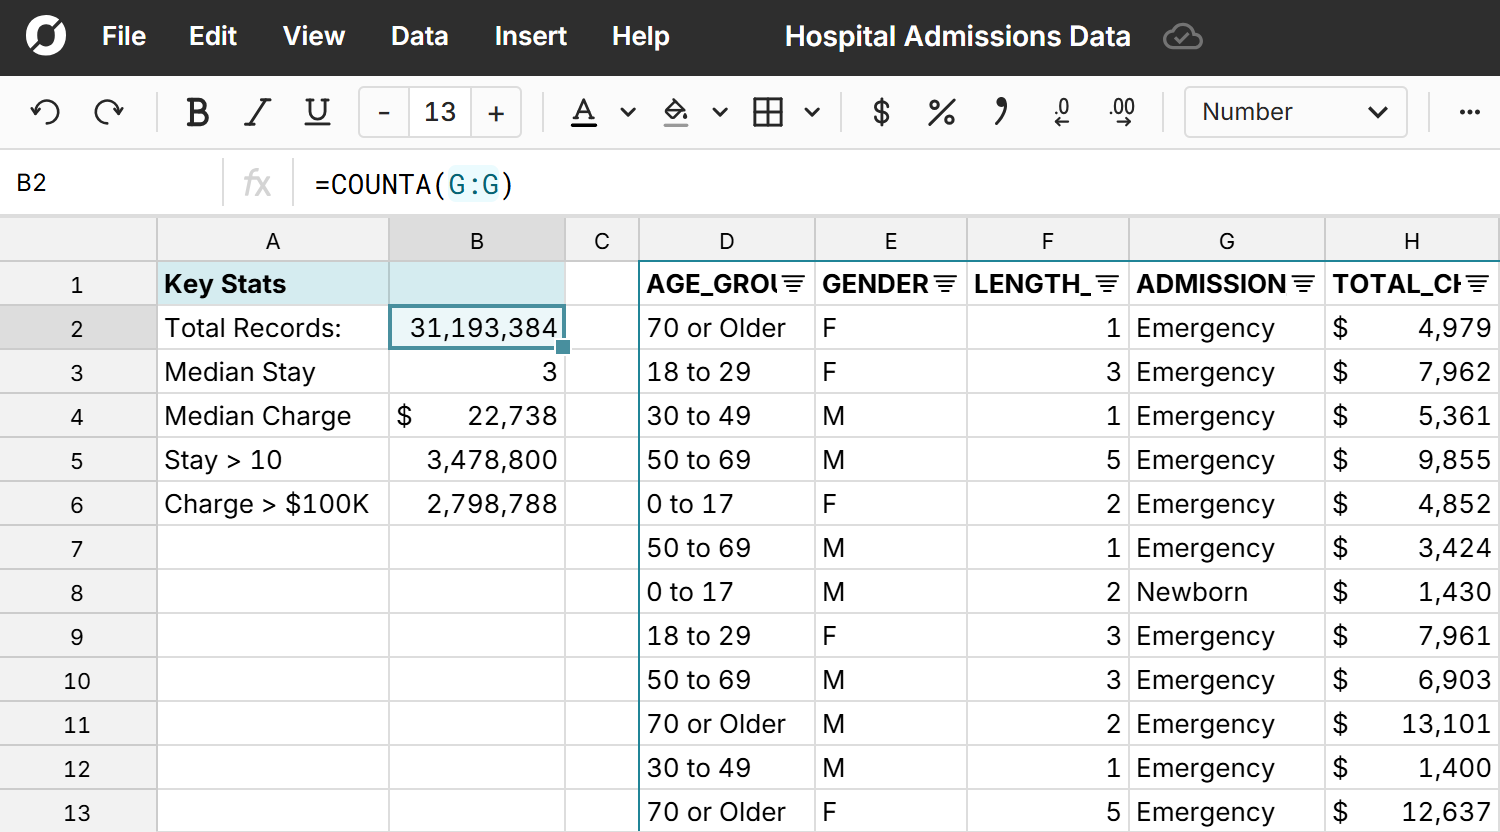Increase font size with the plus button
Screen dimensions: 1500x832
[x=496, y=112]
